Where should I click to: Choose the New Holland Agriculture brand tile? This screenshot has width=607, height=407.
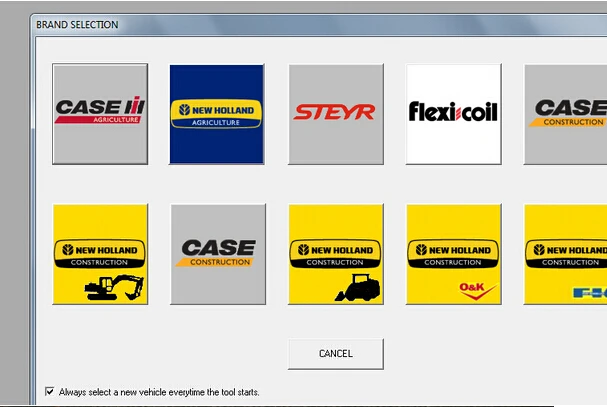click(217, 114)
